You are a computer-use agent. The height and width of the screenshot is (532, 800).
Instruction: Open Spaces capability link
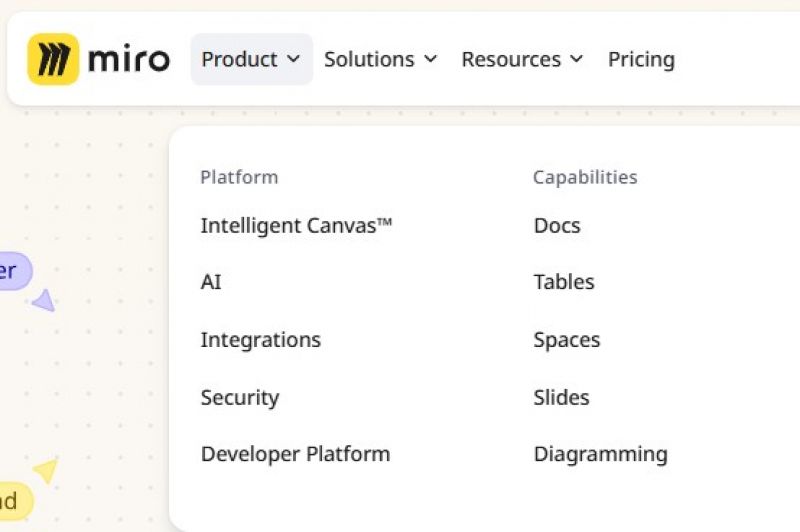[x=567, y=340]
